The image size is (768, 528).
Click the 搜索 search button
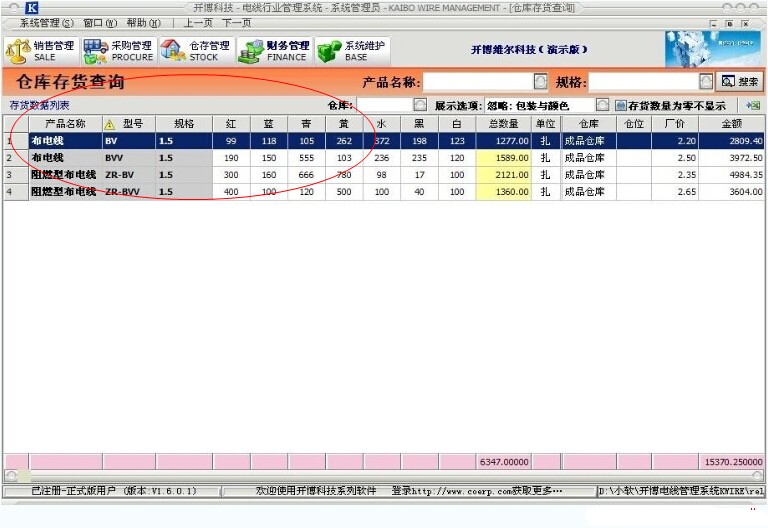(x=740, y=81)
